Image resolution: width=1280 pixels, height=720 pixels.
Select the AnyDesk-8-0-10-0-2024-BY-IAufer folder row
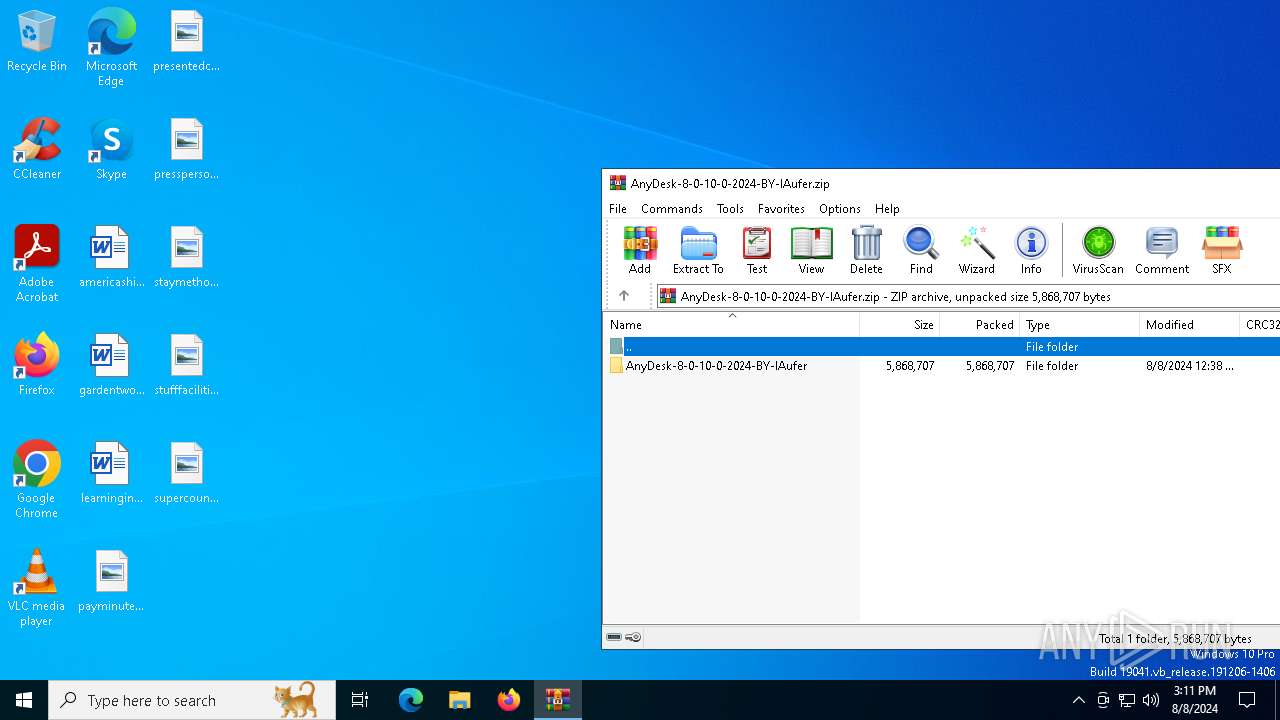[x=941, y=366]
